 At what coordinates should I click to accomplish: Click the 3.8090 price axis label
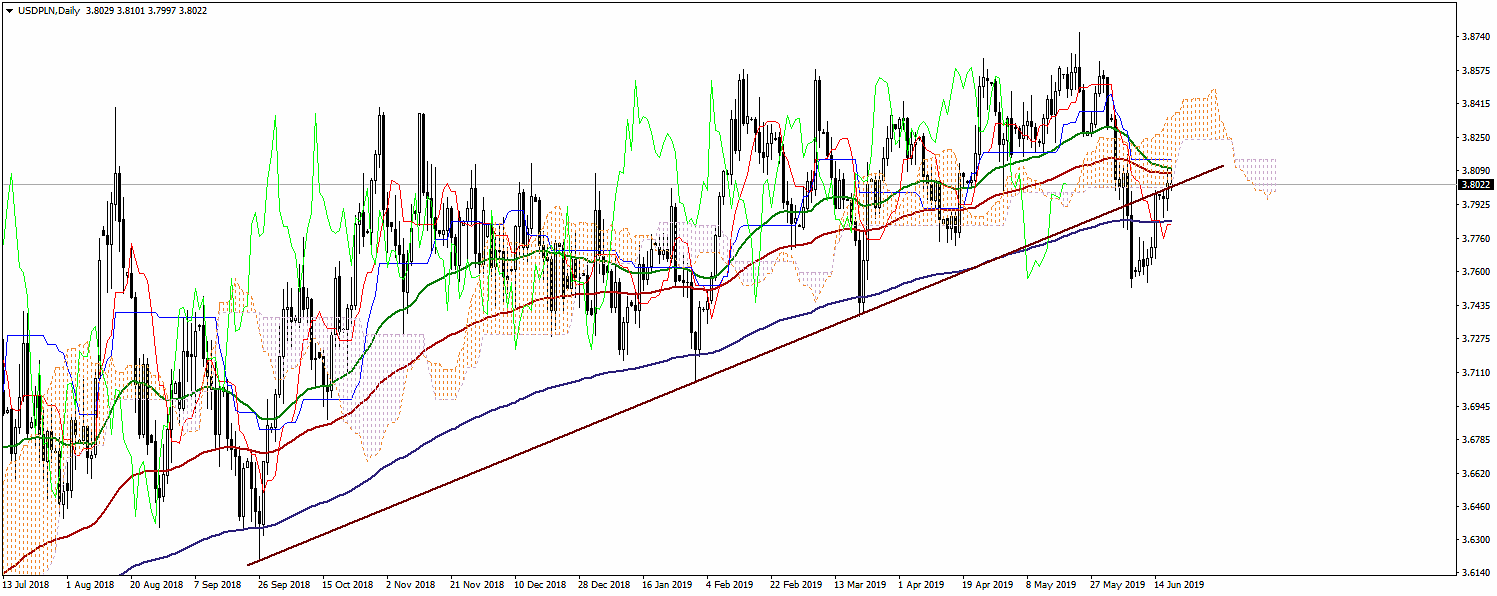click(x=1474, y=171)
